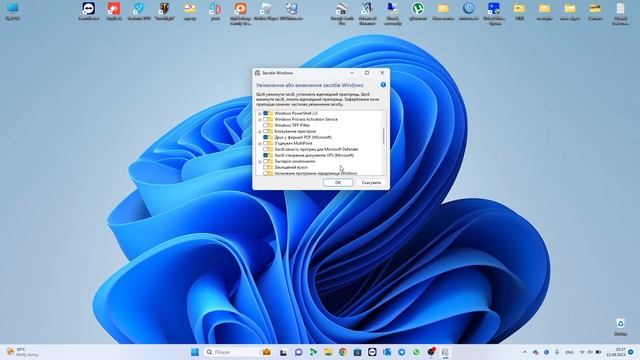Click the Cancel button in dialog
The width and height of the screenshot is (640, 360).
click(371, 182)
